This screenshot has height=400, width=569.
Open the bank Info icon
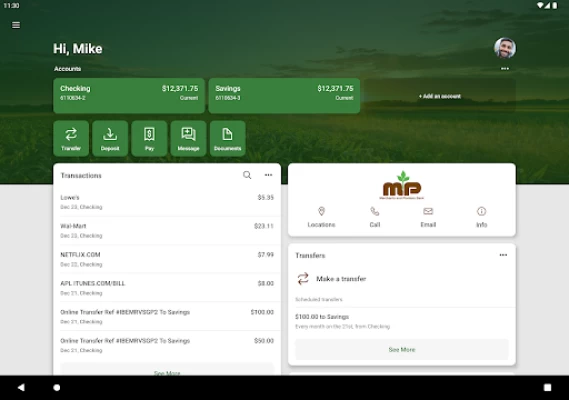coord(482,211)
